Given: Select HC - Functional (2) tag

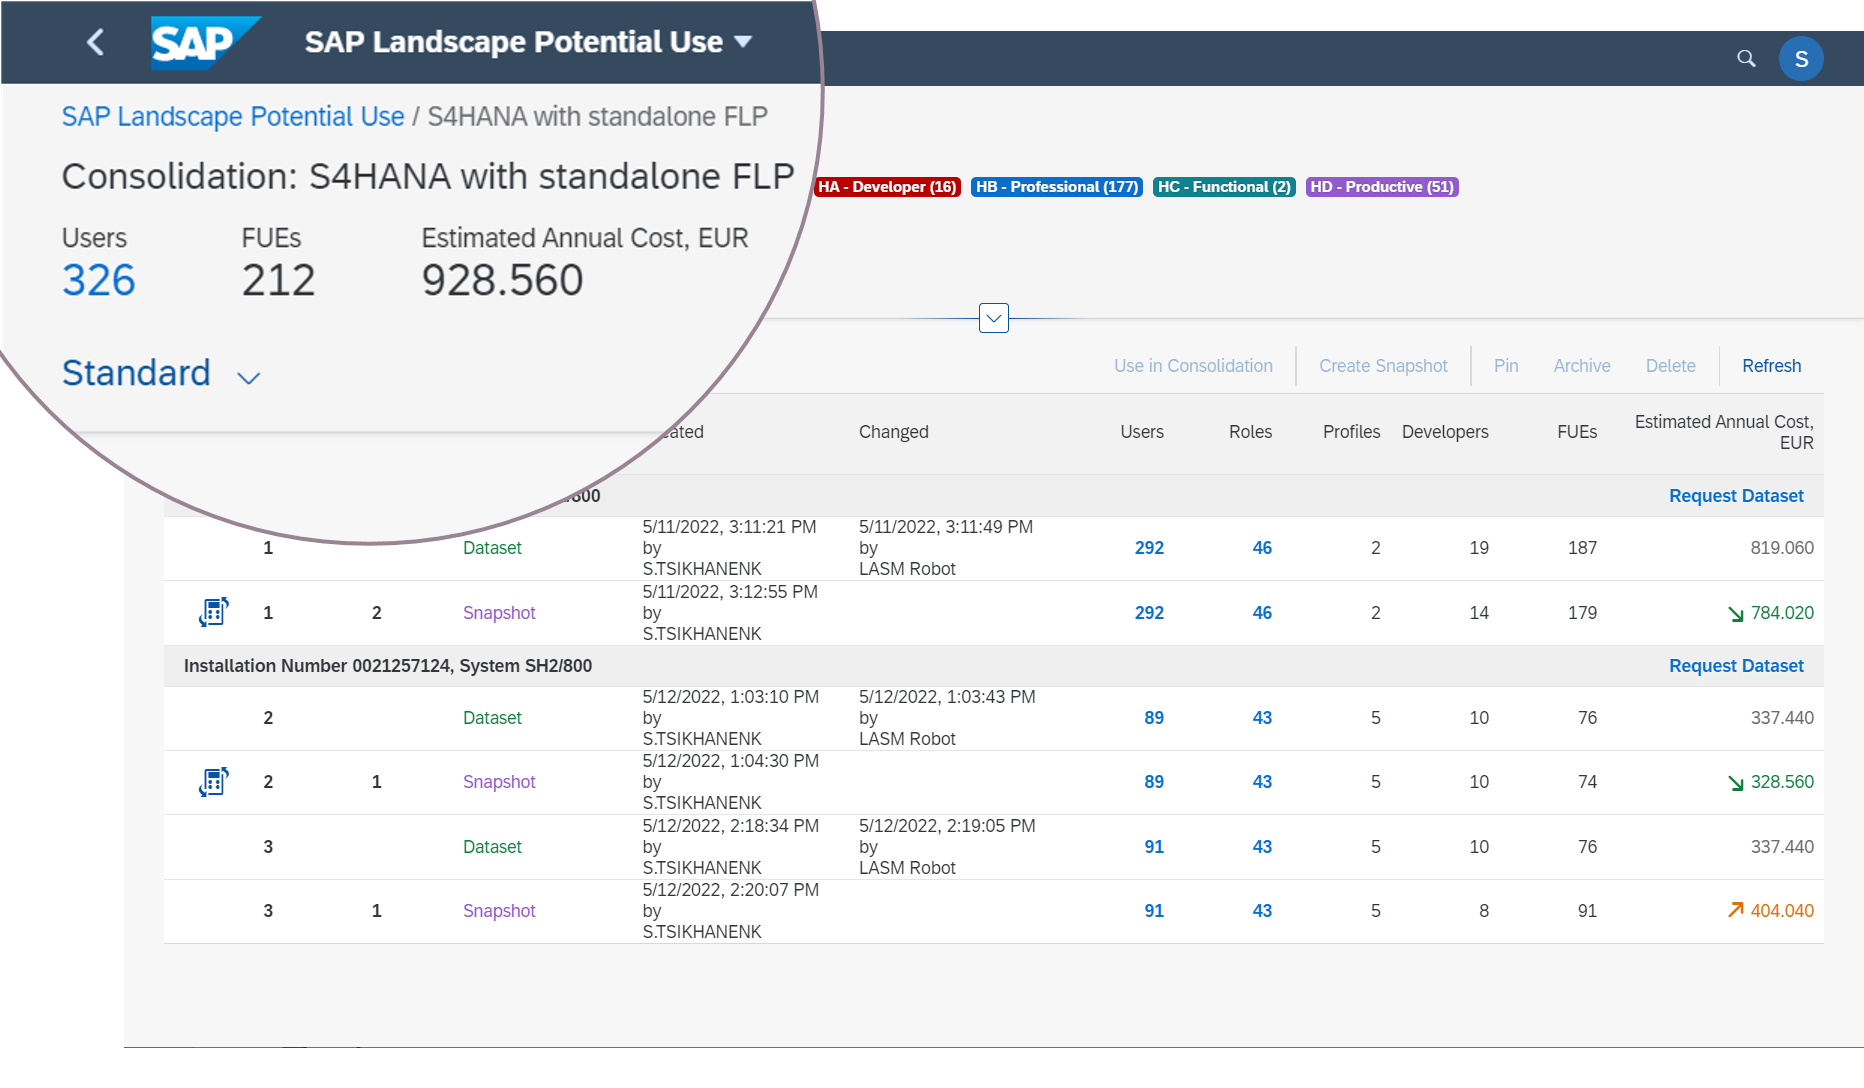Looking at the screenshot, I should tap(1224, 187).
